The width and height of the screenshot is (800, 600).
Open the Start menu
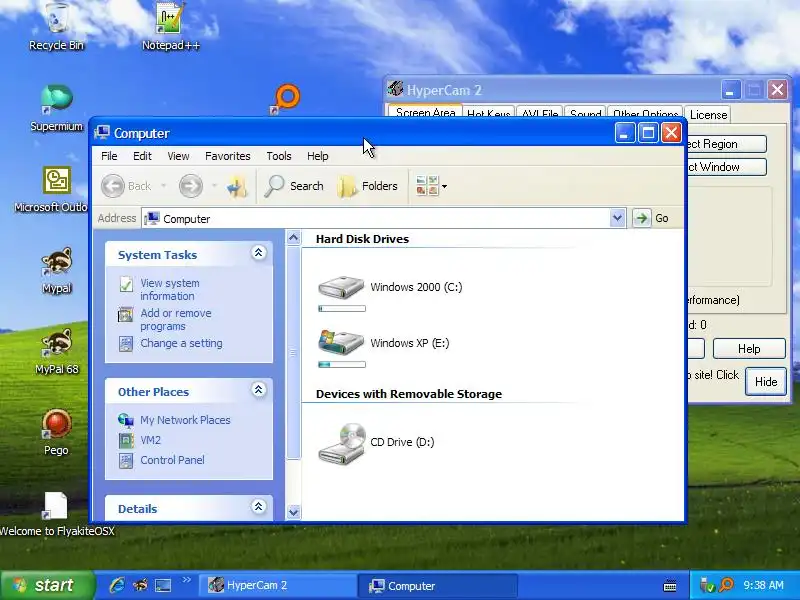[x=47, y=585]
